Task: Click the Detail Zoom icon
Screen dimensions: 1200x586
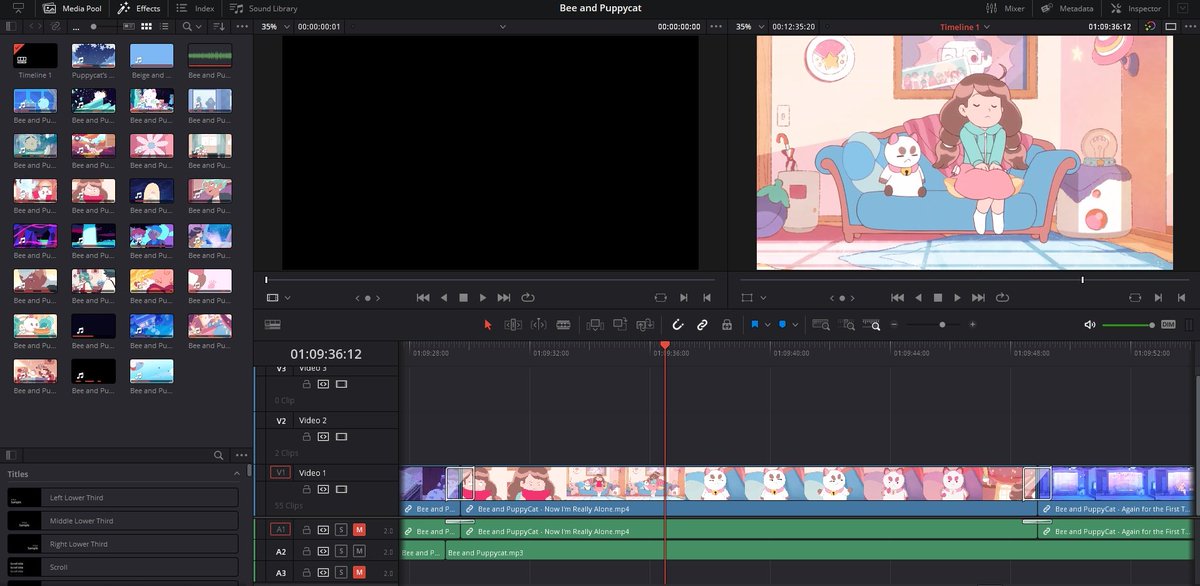Action: click(x=848, y=325)
